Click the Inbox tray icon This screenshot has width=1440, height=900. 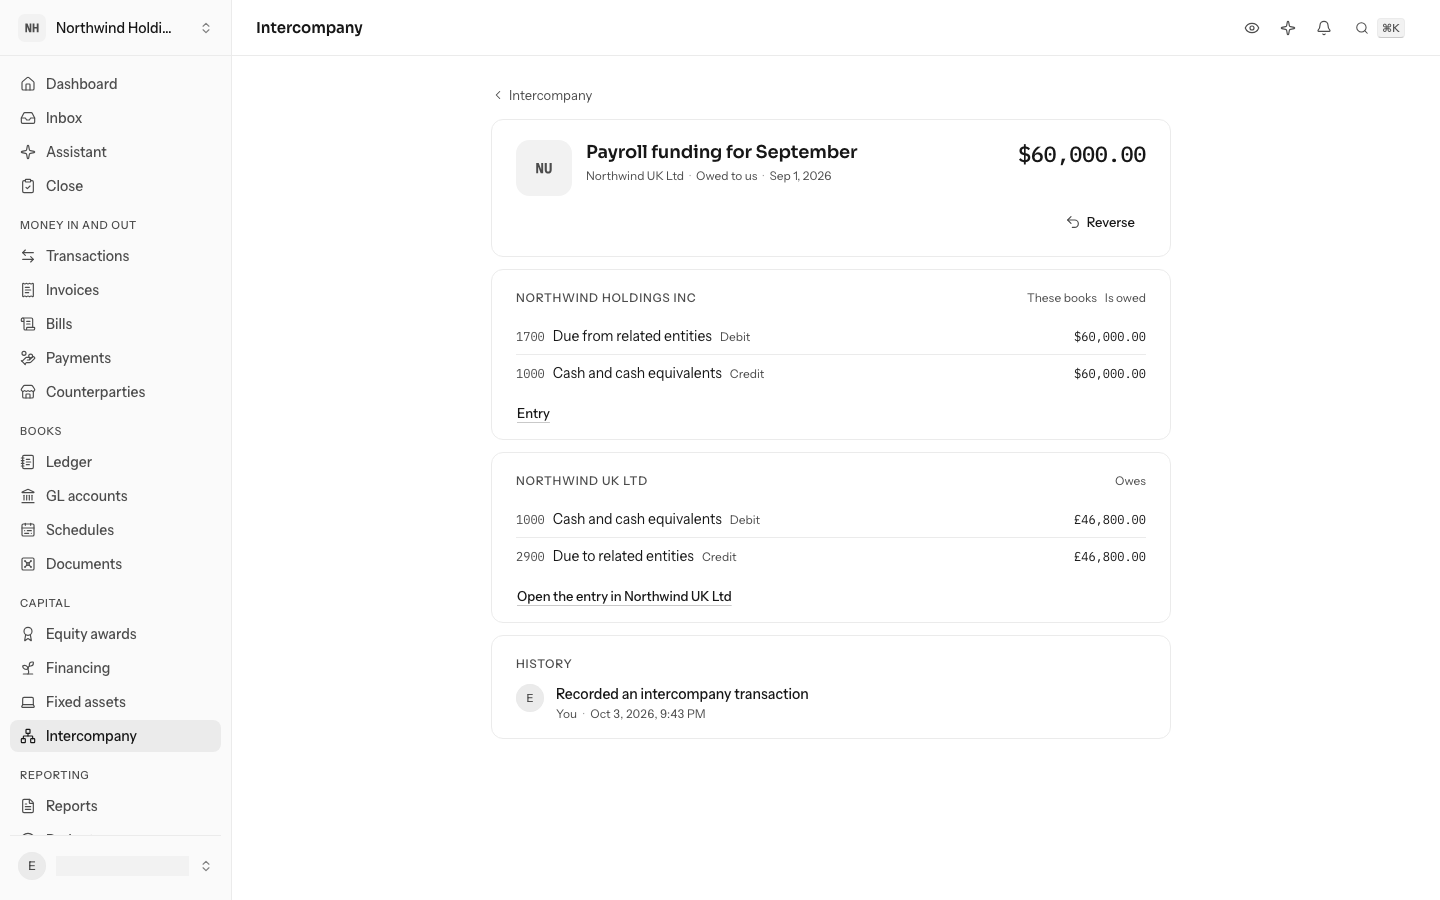point(28,118)
